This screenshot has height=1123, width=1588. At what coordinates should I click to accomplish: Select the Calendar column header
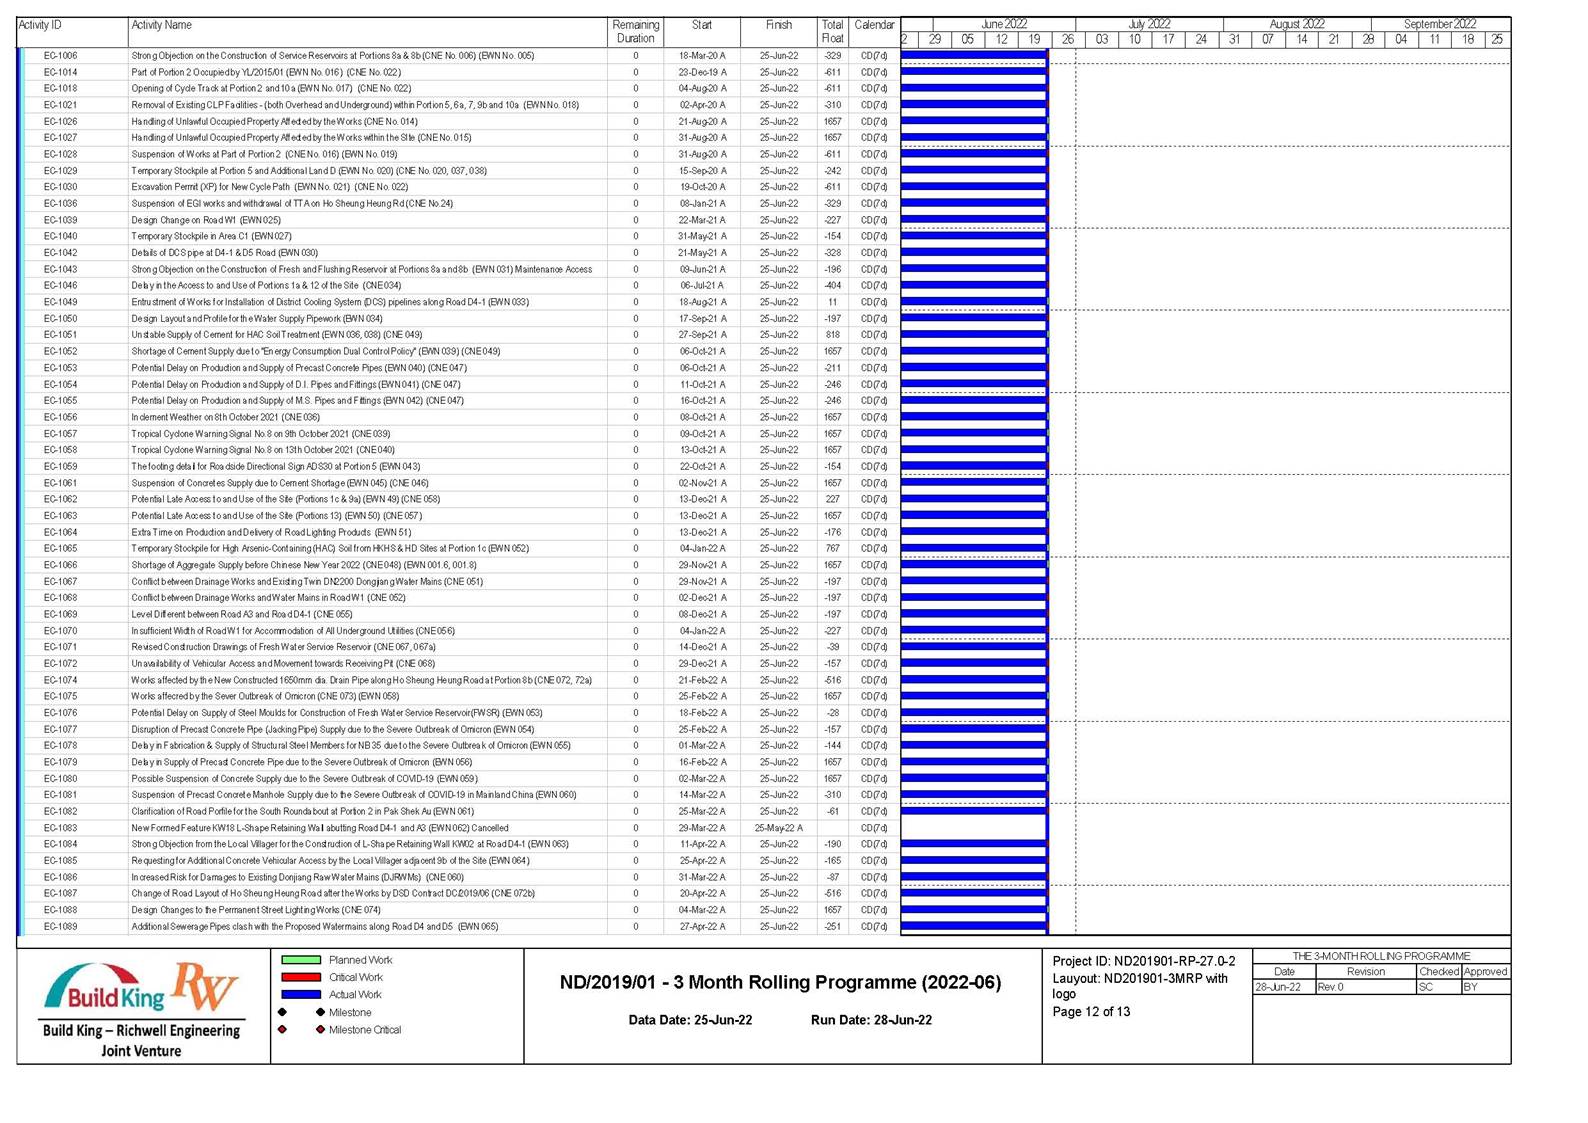click(874, 25)
